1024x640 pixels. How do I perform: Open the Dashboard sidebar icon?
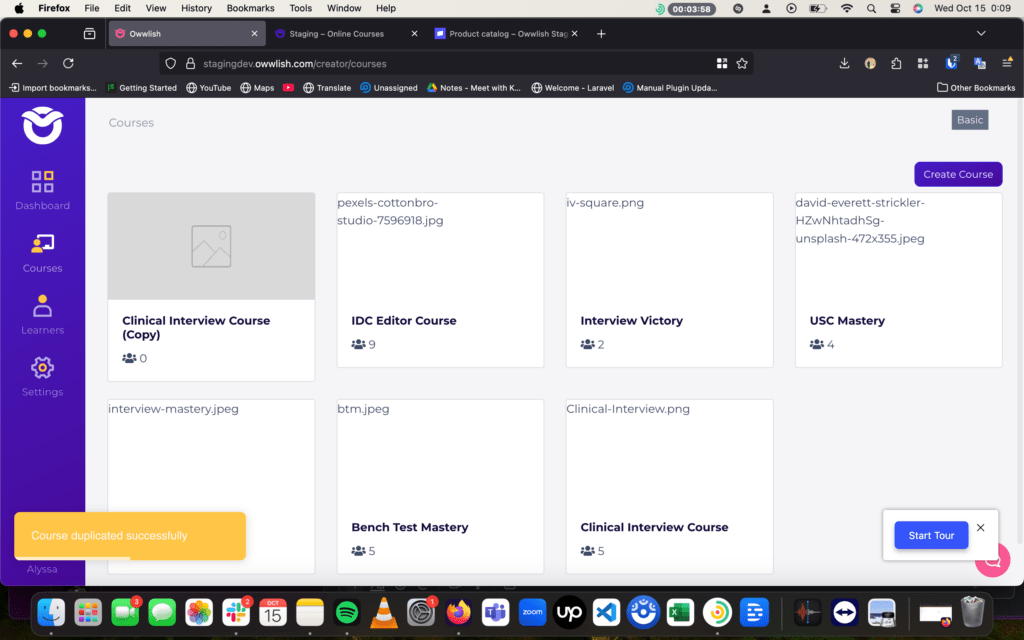click(x=42, y=182)
